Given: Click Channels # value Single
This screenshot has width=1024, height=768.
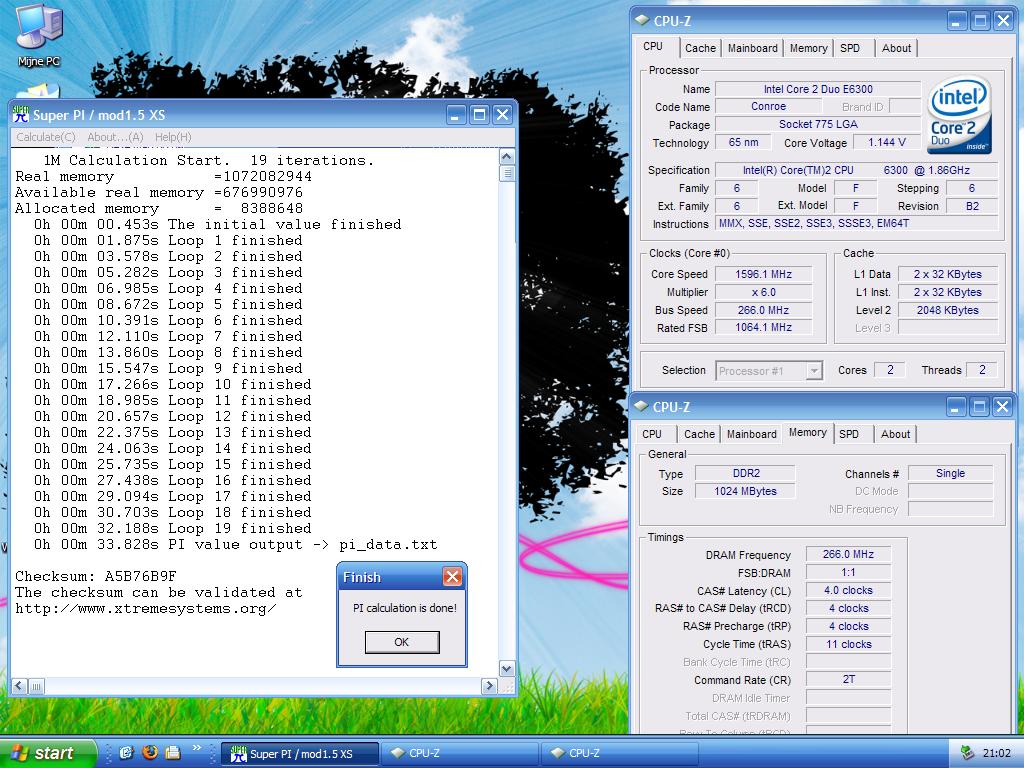Looking at the screenshot, I should tap(950, 473).
